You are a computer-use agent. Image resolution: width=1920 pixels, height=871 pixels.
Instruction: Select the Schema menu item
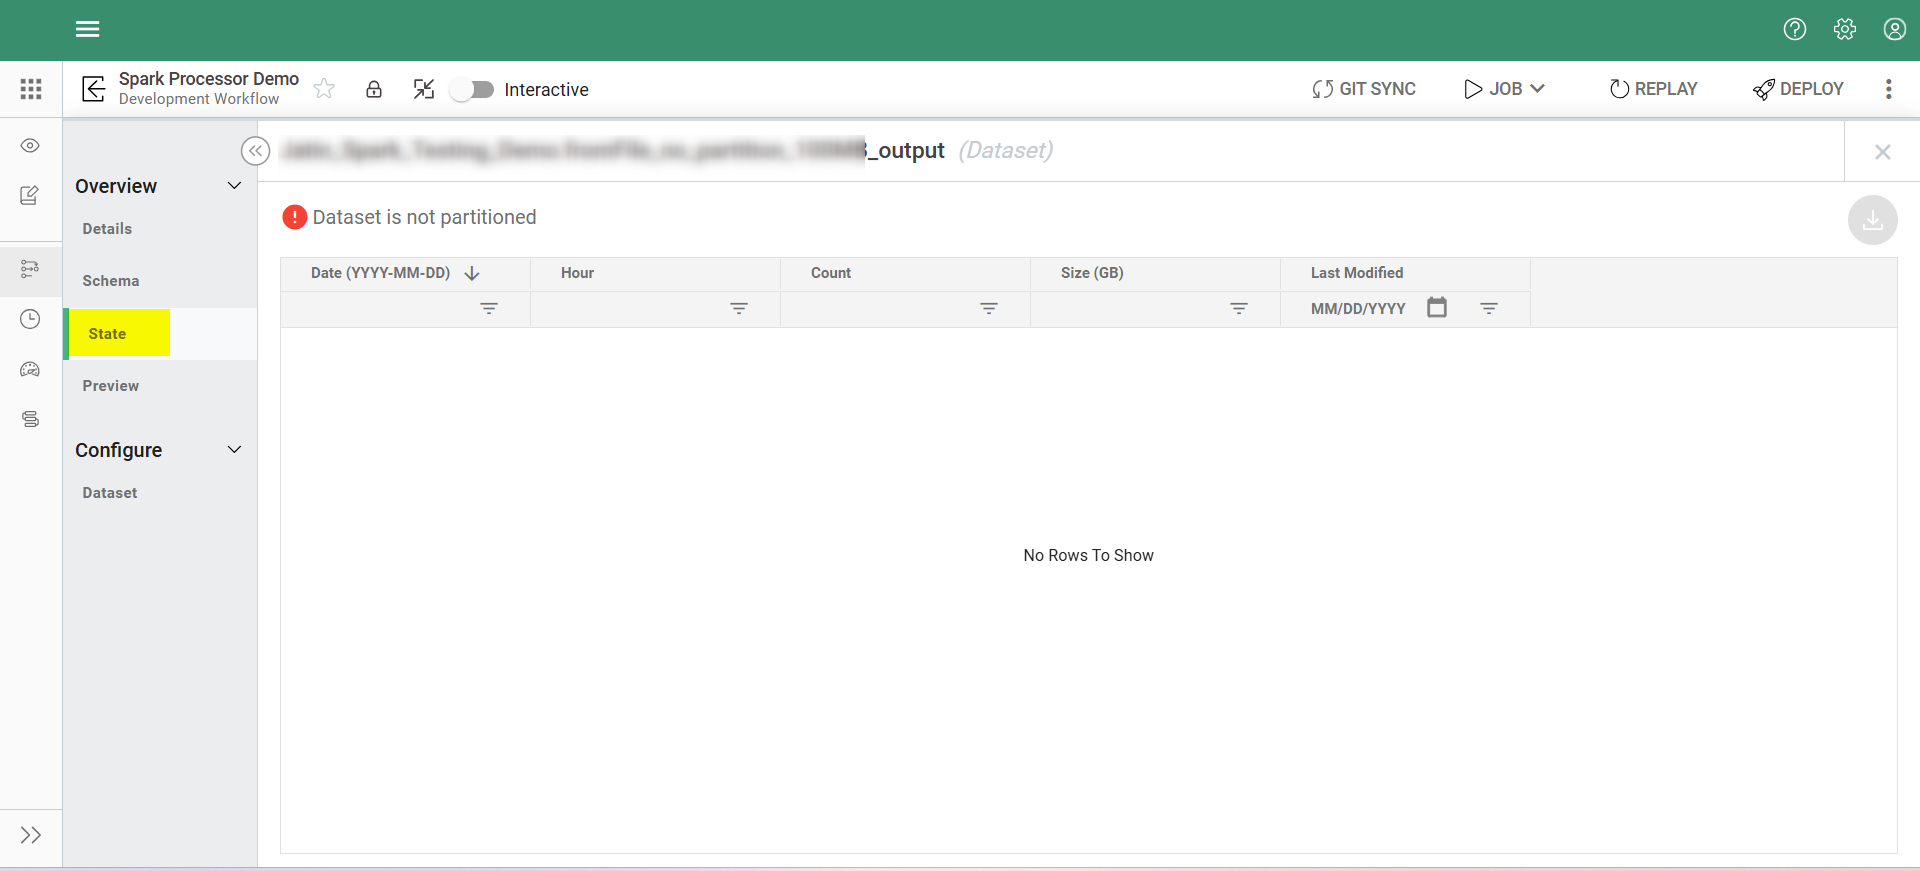(x=111, y=281)
